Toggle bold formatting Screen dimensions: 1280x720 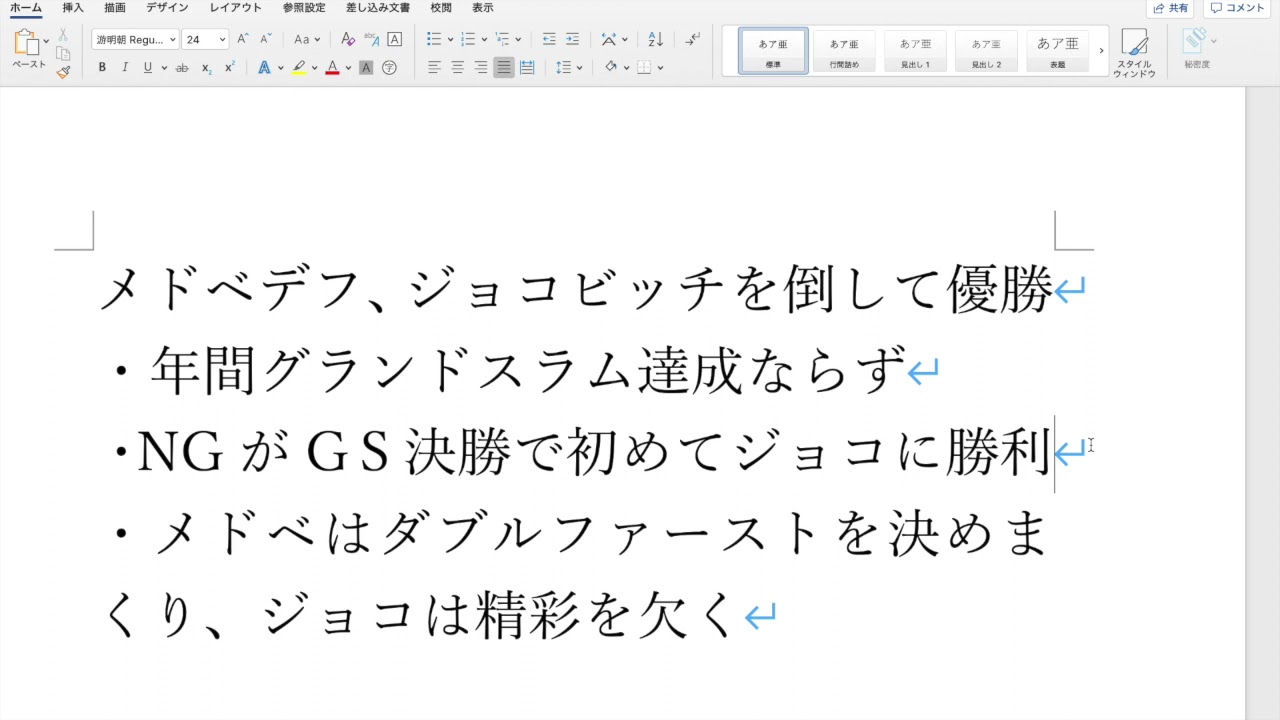102,68
